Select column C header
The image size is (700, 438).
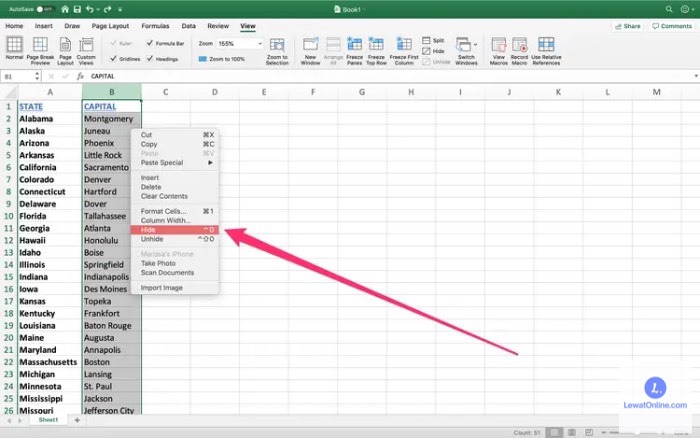pos(166,92)
